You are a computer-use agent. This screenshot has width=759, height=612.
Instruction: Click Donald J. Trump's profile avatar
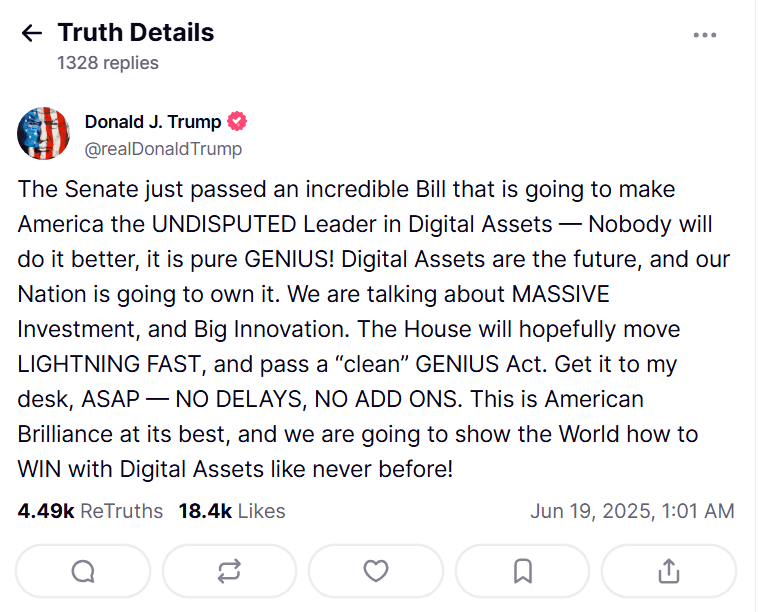pyautogui.click(x=44, y=134)
